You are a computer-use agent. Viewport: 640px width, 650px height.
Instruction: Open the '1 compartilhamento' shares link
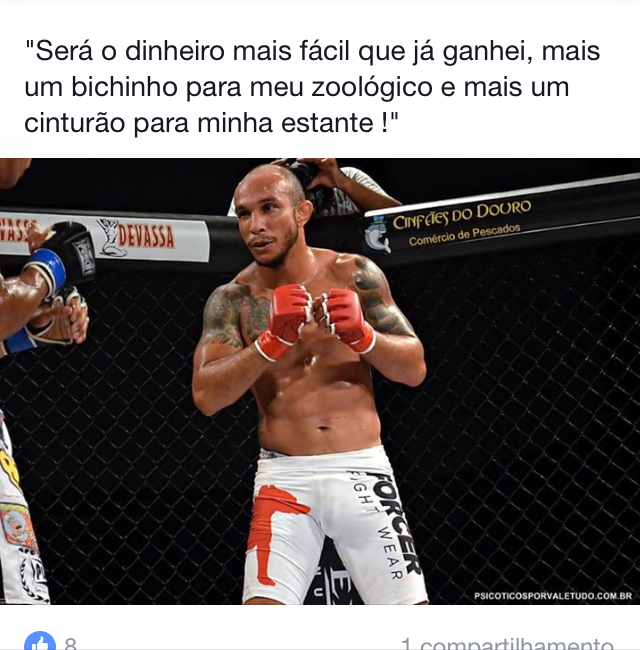click(507, 644)
